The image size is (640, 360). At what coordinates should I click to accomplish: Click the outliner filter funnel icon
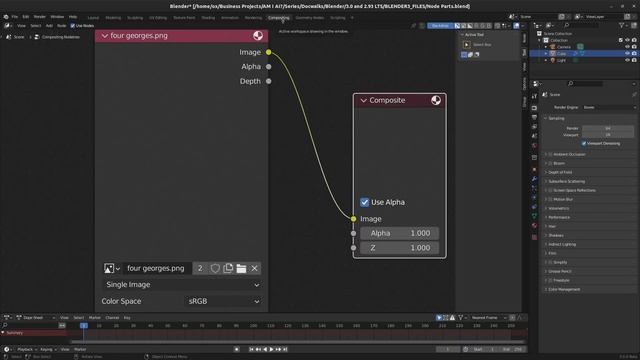[x=621, y=25]
